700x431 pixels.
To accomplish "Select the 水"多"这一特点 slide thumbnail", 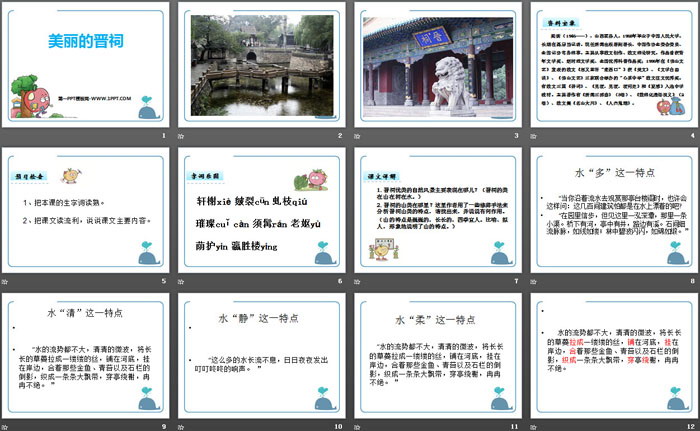I will (610, 212).
